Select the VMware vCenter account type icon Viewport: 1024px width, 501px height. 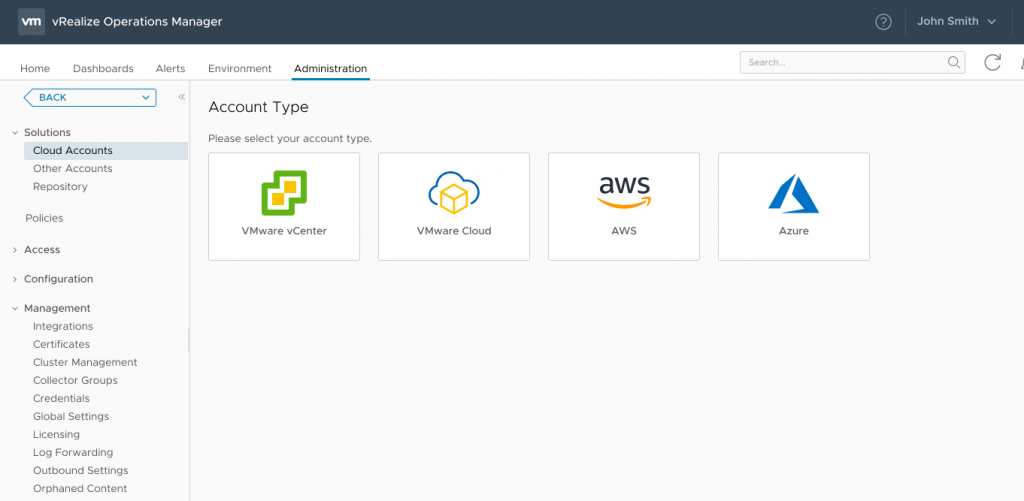coord(284,192)
